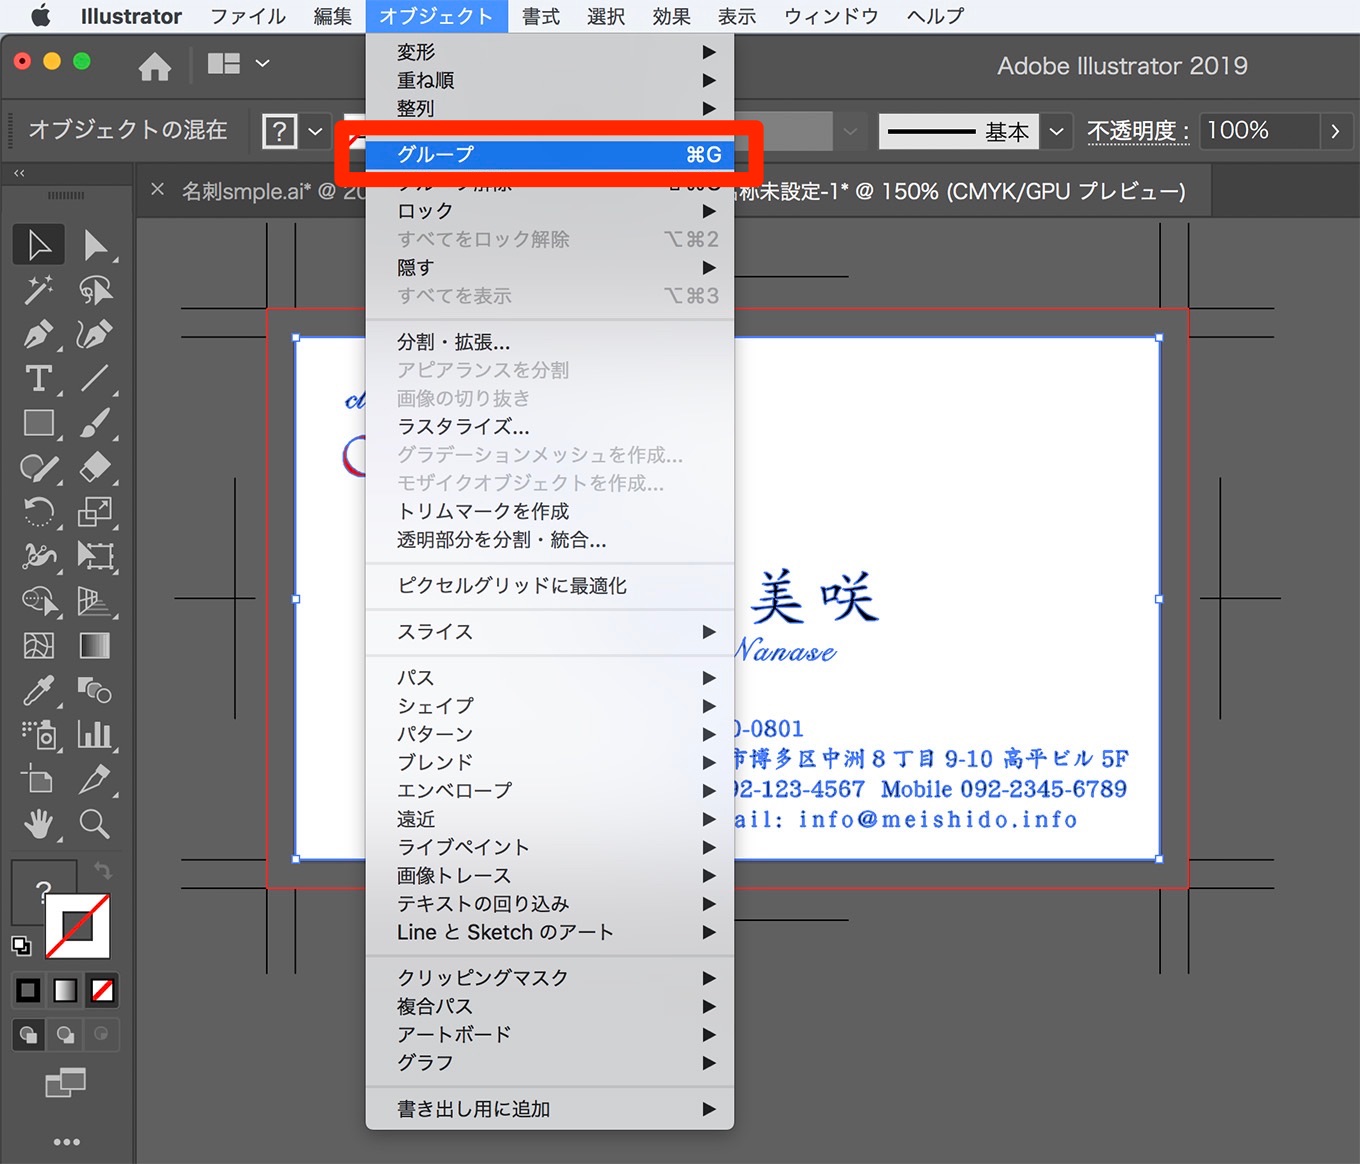Select the Pen tool
The height and width of the screenshot is (1164, 1360).
tap(39, 334)
